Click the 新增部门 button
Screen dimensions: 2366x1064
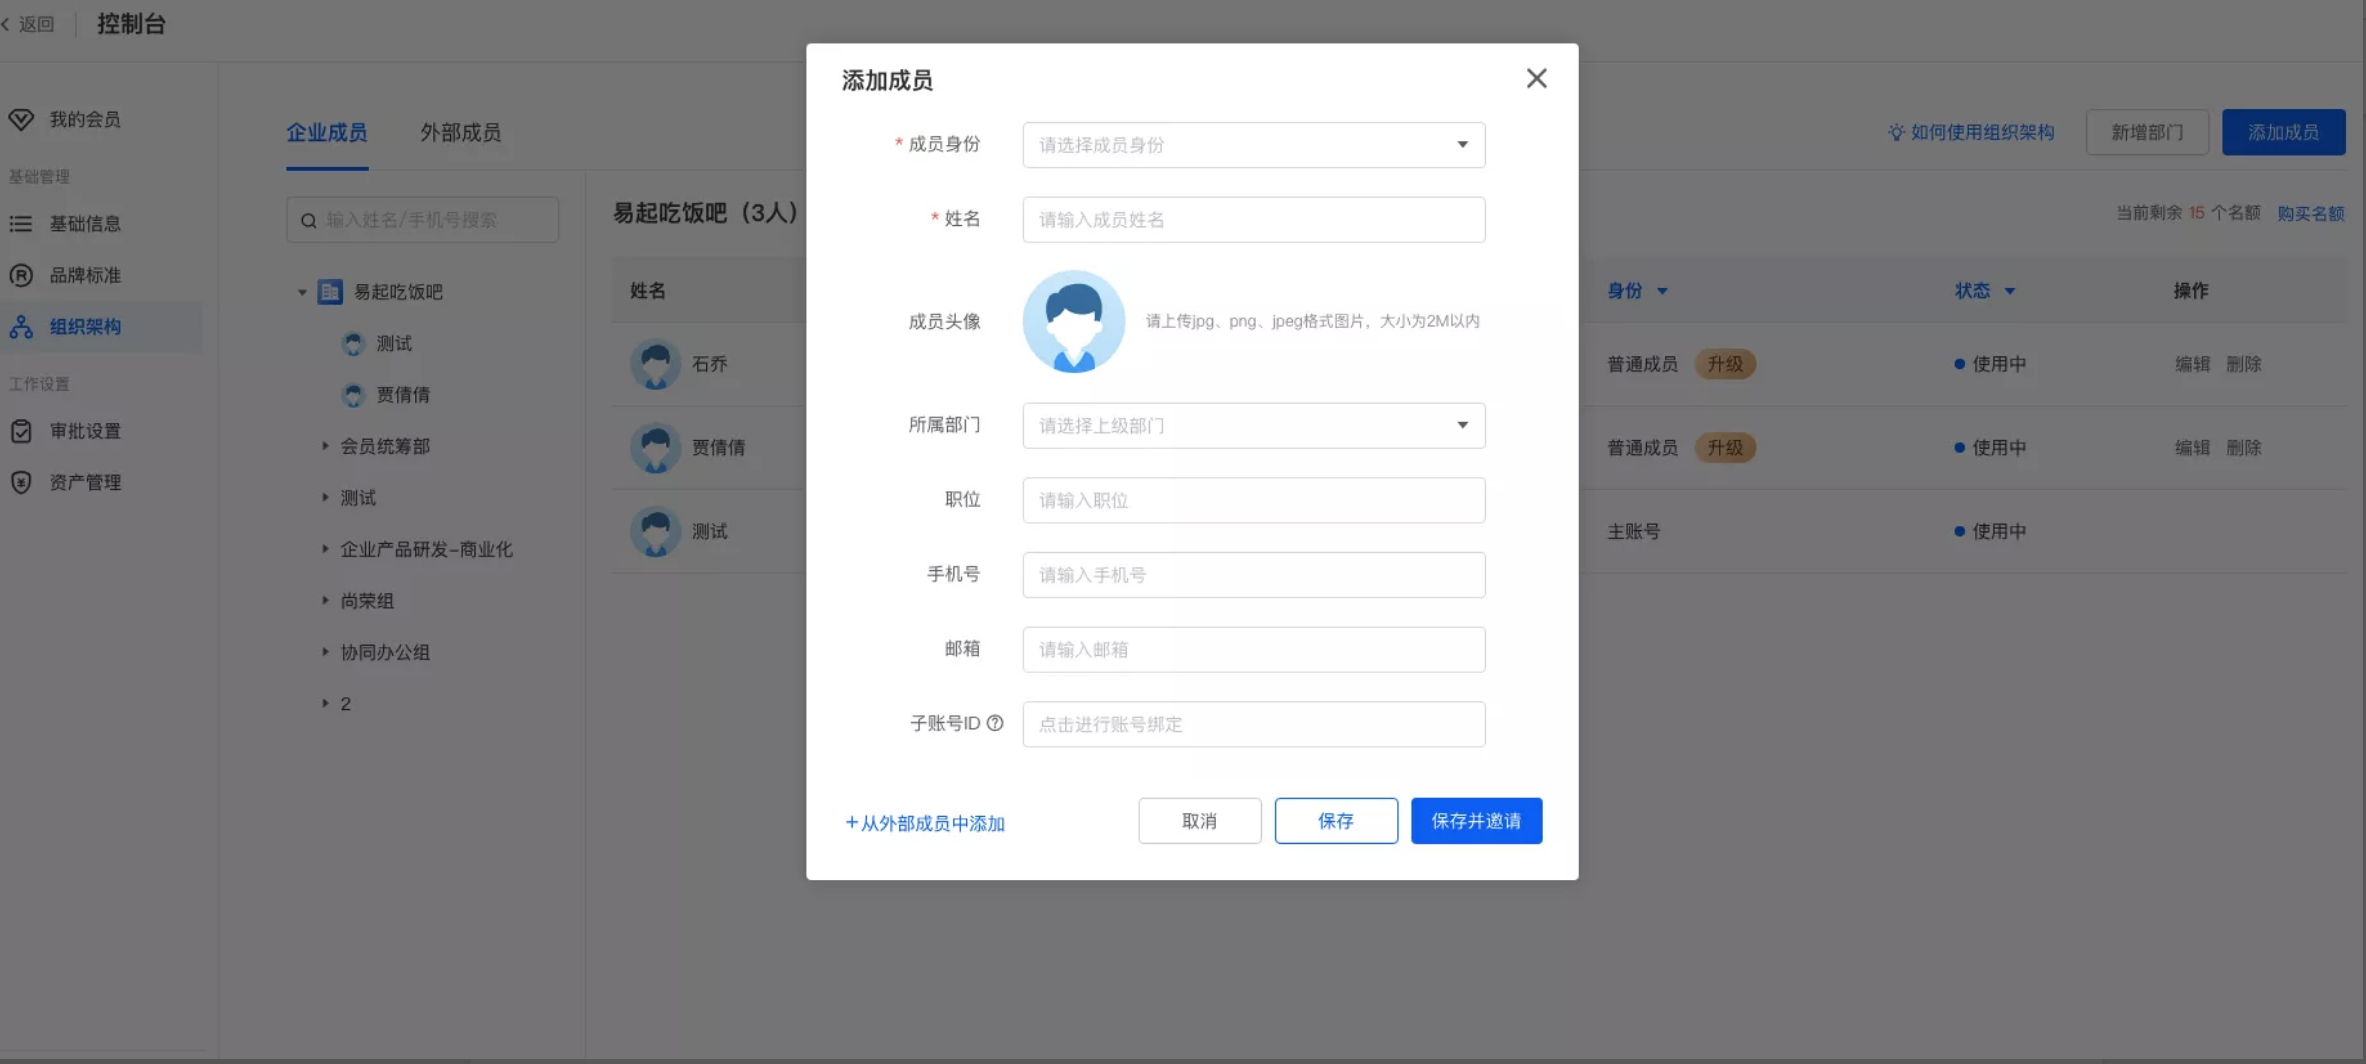[x=2147, y=132]
